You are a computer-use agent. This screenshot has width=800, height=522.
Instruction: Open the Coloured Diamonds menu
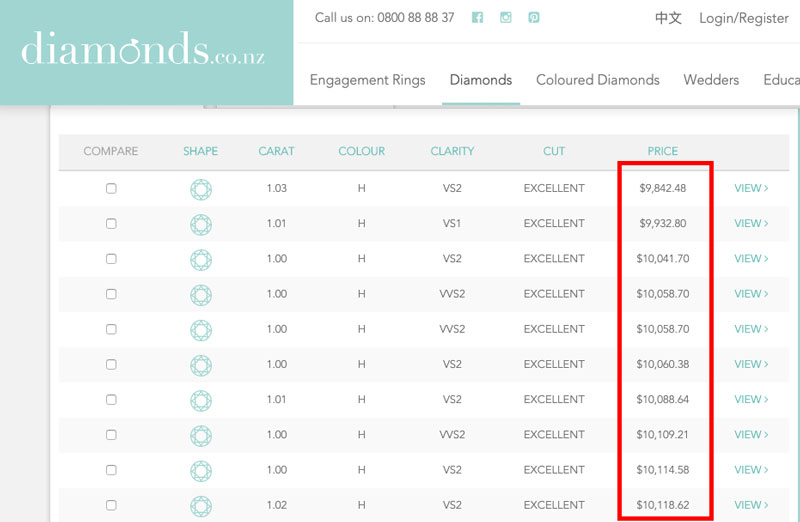(x=598, y=80)
